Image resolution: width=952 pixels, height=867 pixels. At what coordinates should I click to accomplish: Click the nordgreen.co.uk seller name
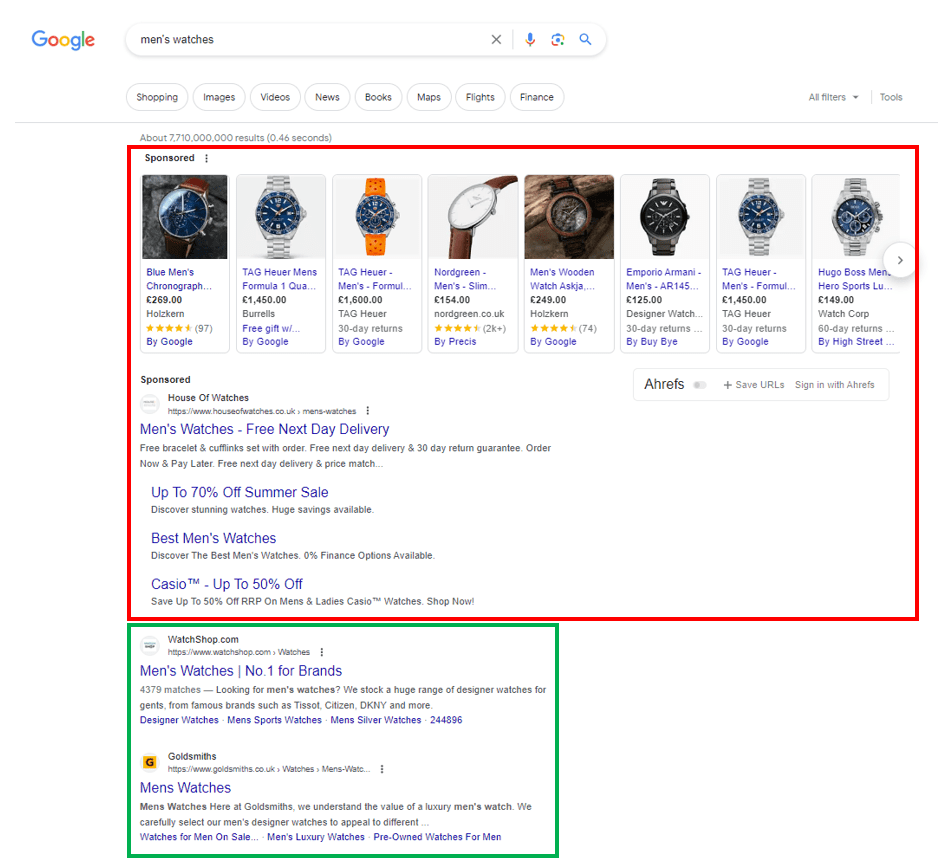click(x=469, y=314)
